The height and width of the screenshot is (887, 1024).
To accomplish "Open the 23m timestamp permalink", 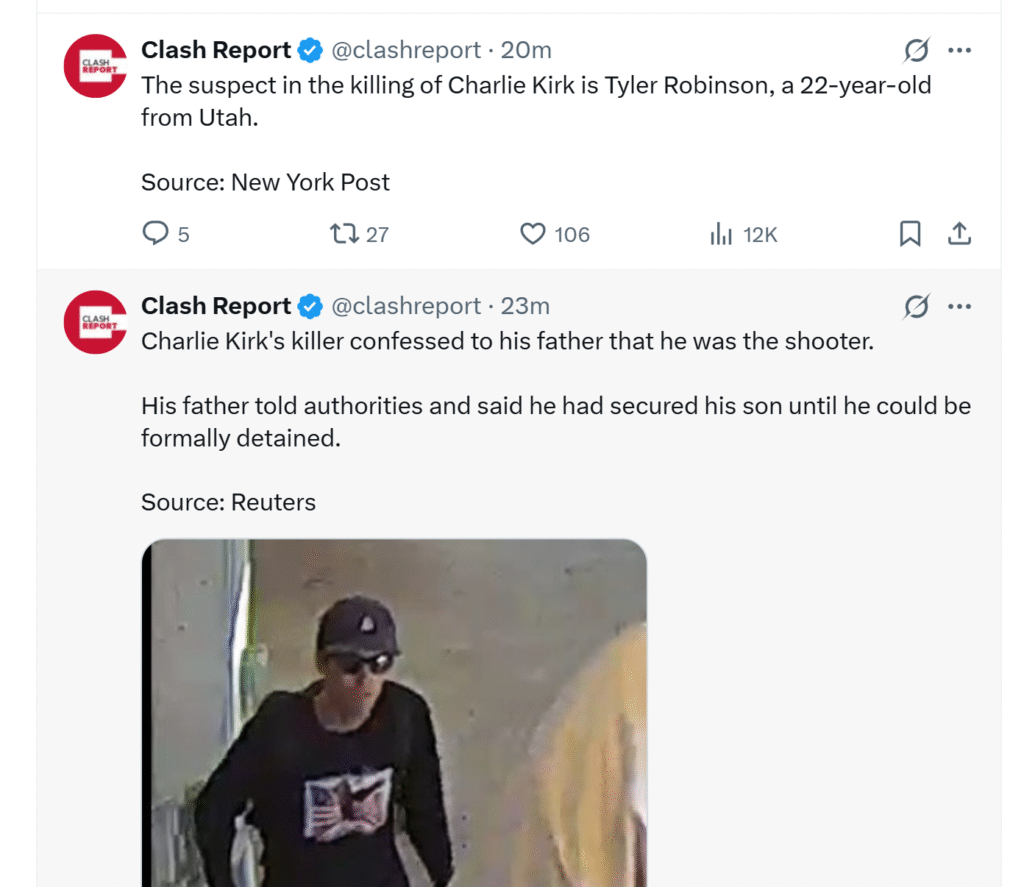I will (x=525, y=306).
